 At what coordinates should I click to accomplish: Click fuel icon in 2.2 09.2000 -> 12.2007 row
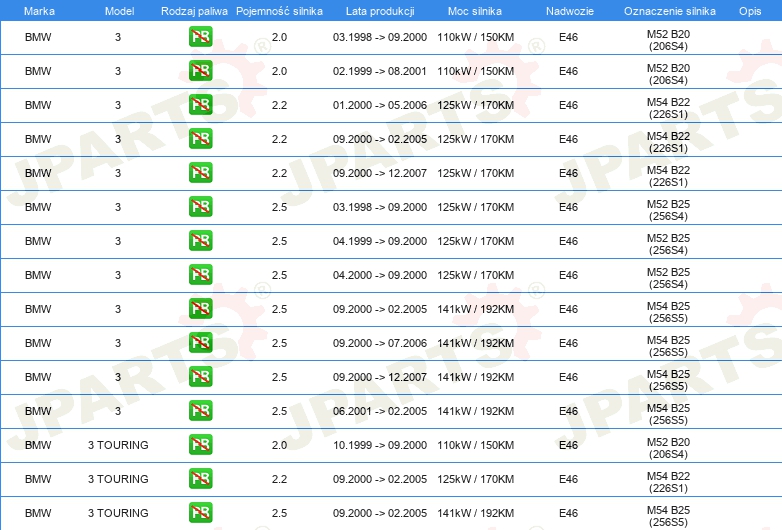200,173
